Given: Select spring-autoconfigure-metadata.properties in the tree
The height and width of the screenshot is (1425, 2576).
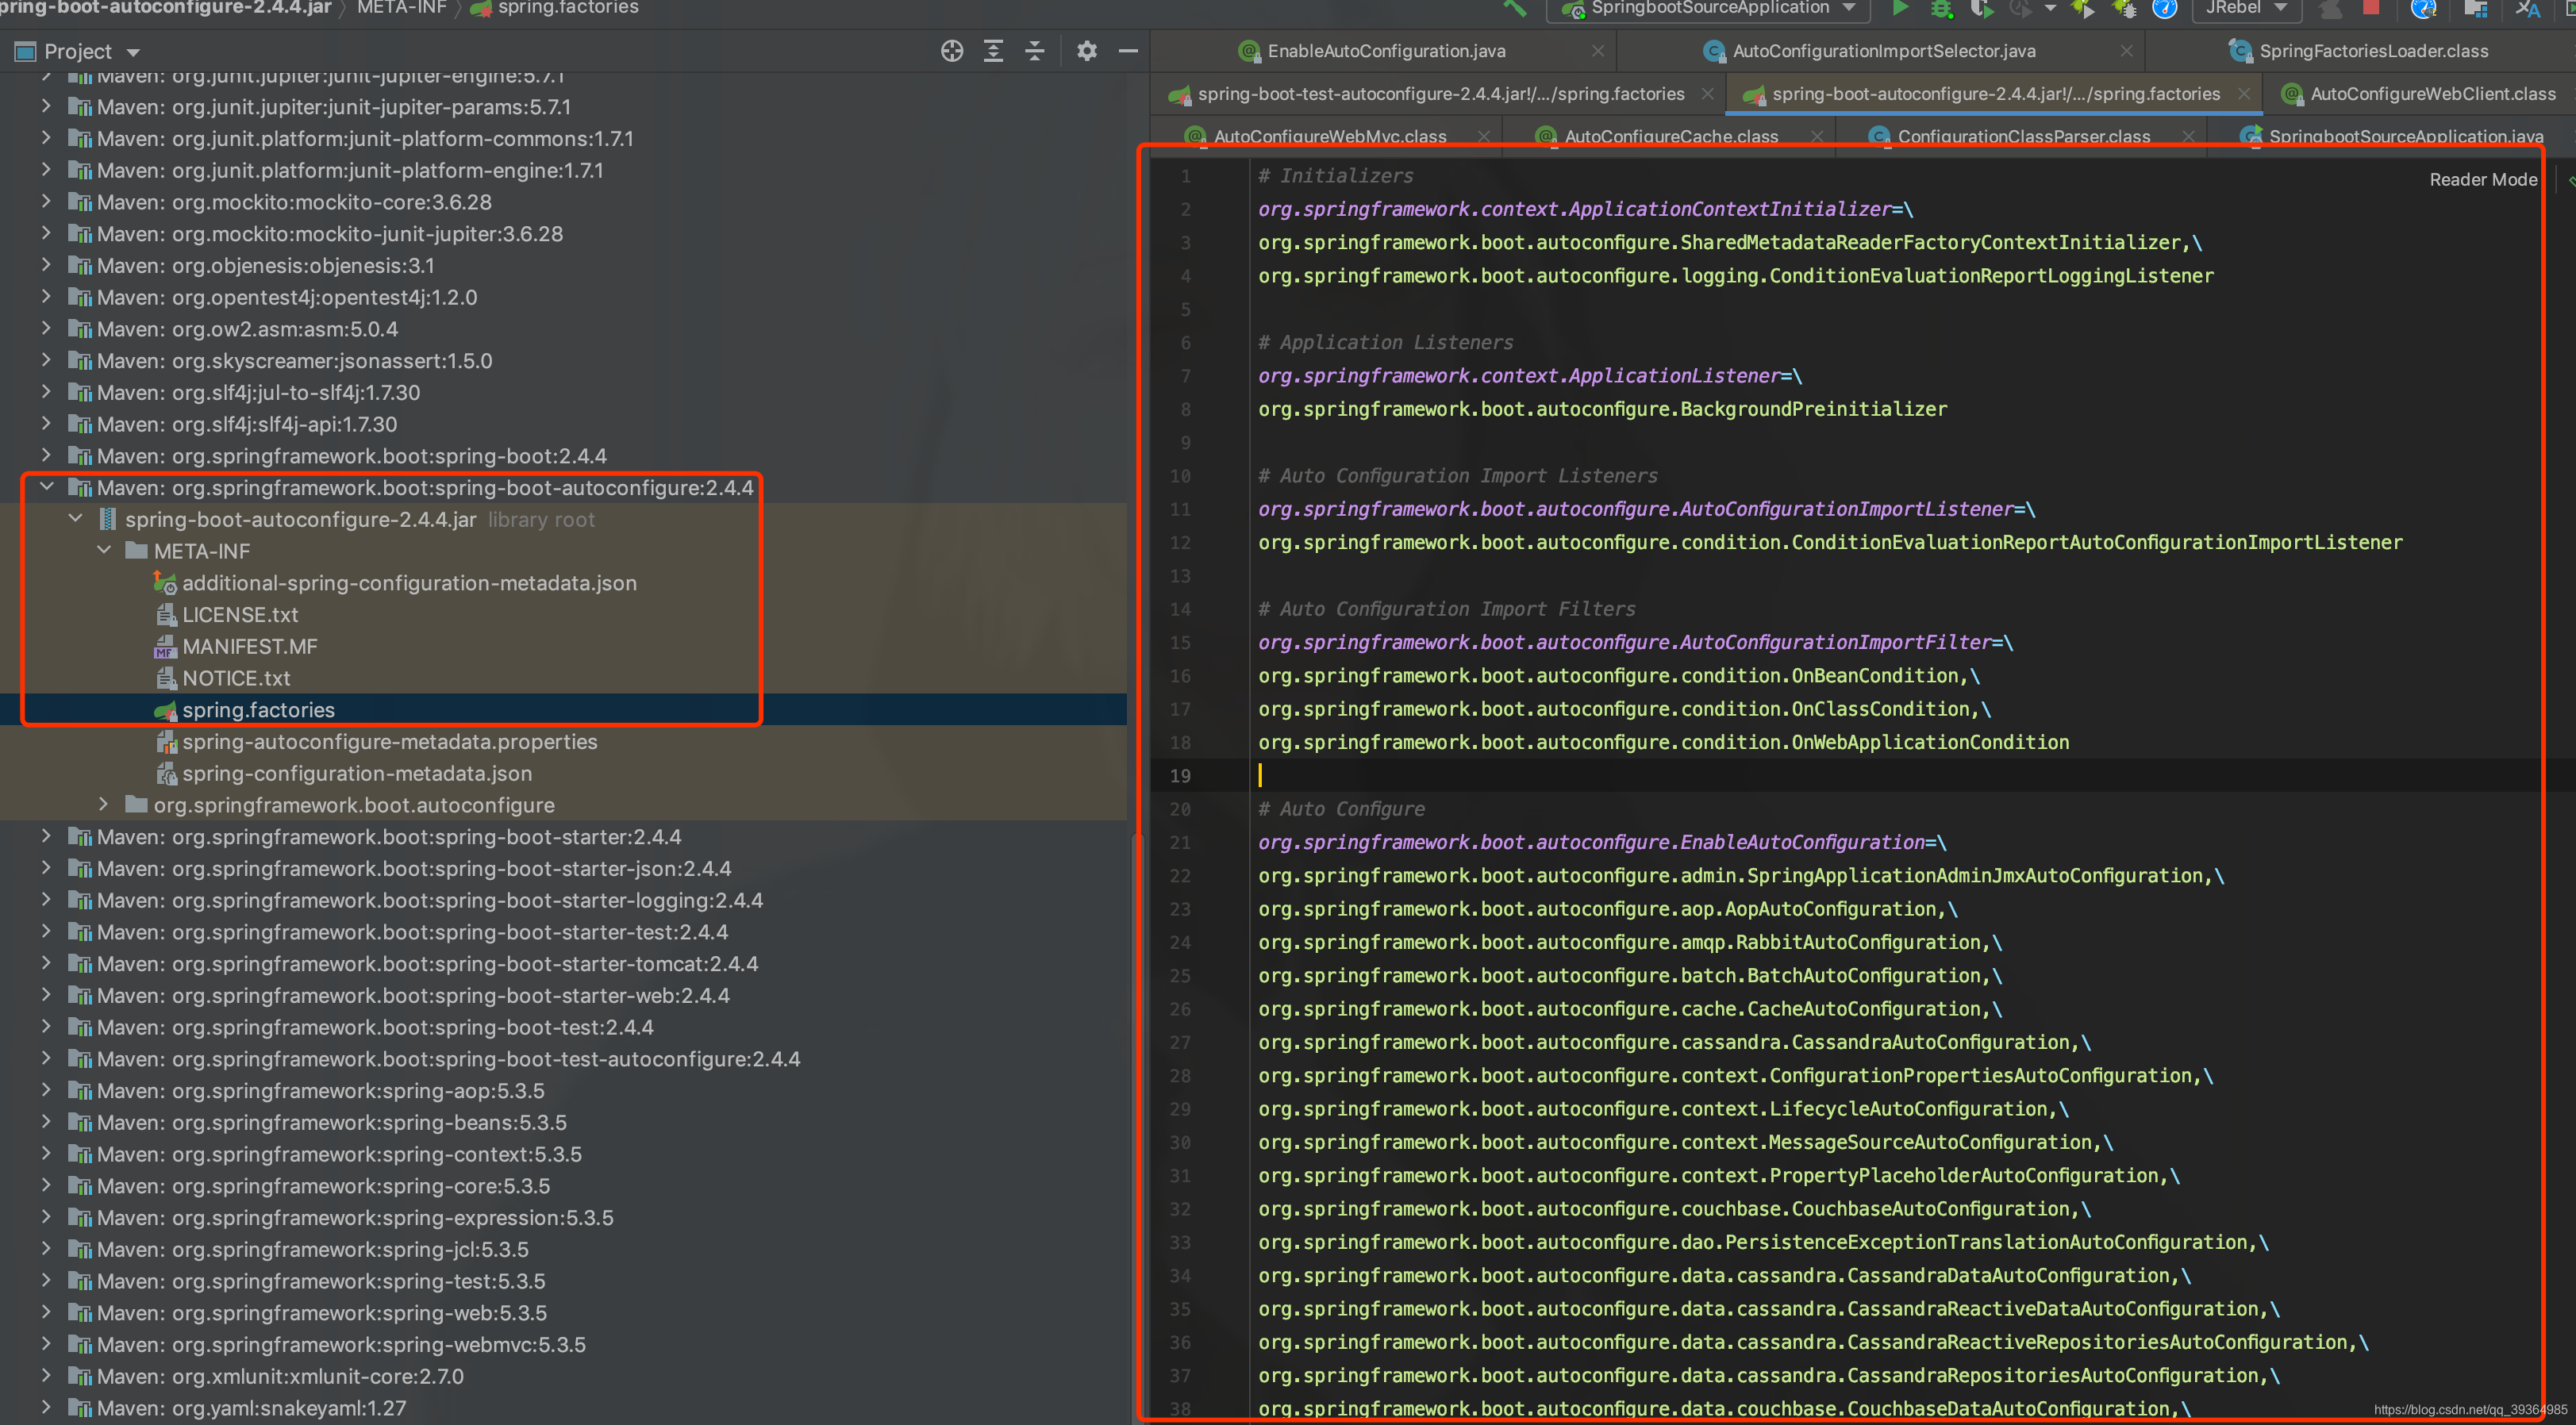Looking at the screenshot, I should (389, 742).
